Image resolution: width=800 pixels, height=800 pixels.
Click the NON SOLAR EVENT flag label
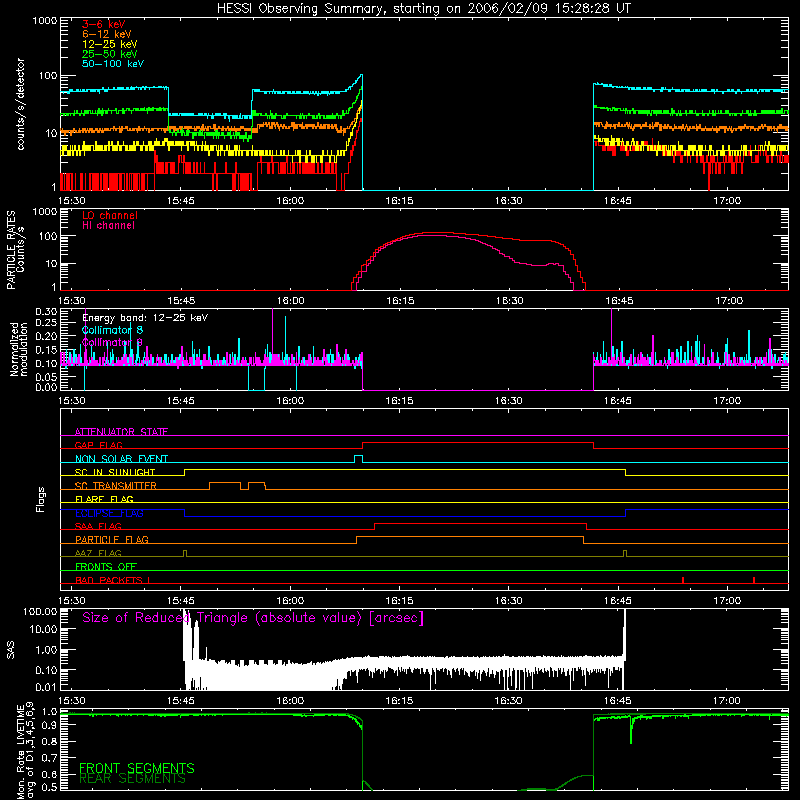[121, 459]
